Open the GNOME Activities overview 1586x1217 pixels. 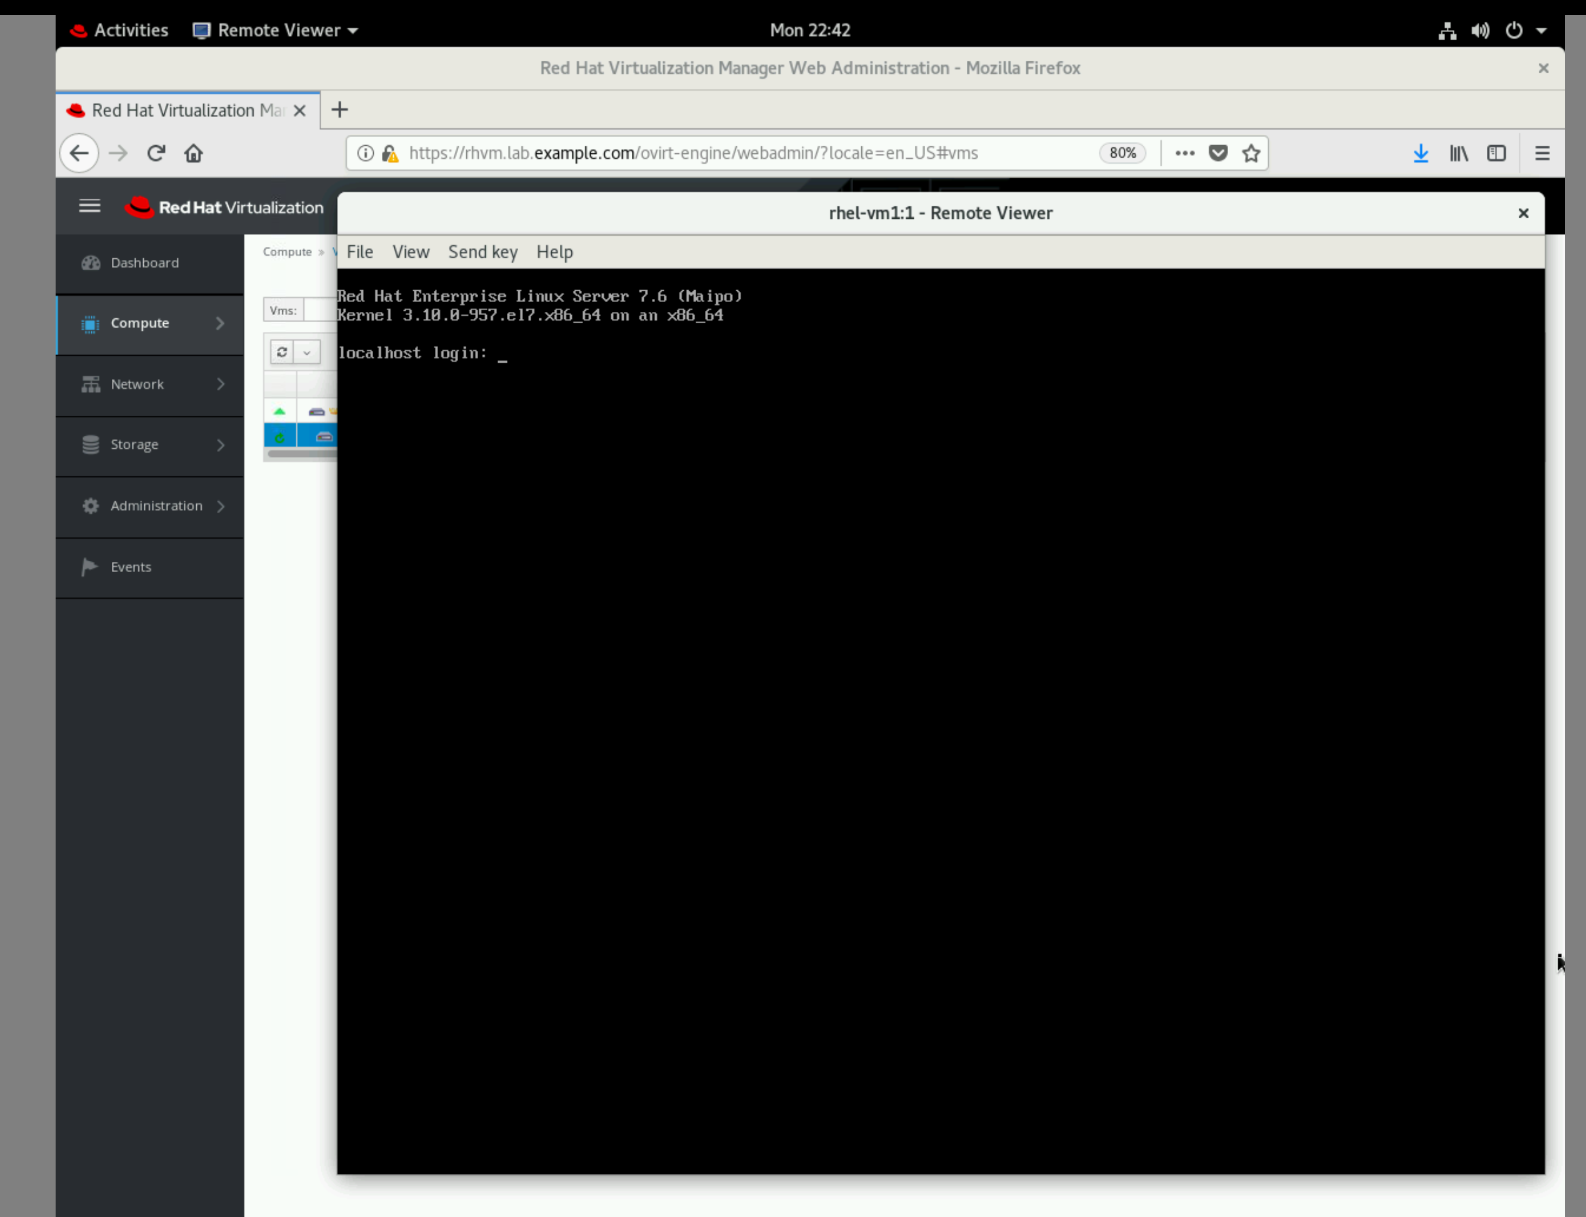[x=119, y=30]
